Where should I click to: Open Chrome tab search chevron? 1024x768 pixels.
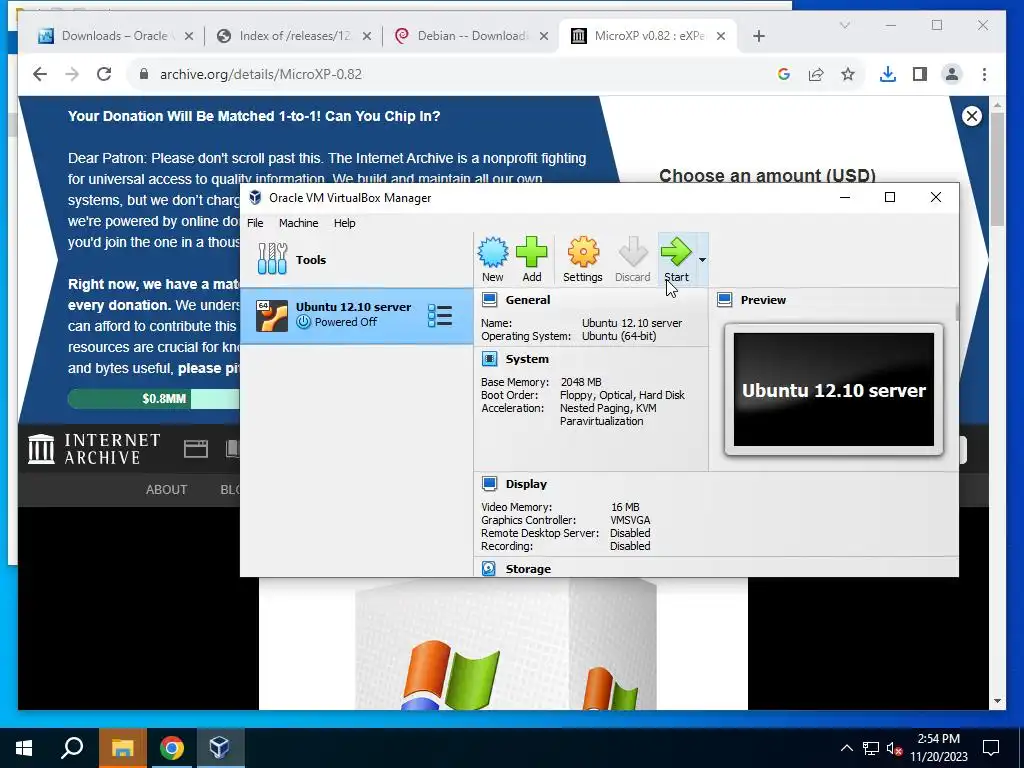(844, 25)
